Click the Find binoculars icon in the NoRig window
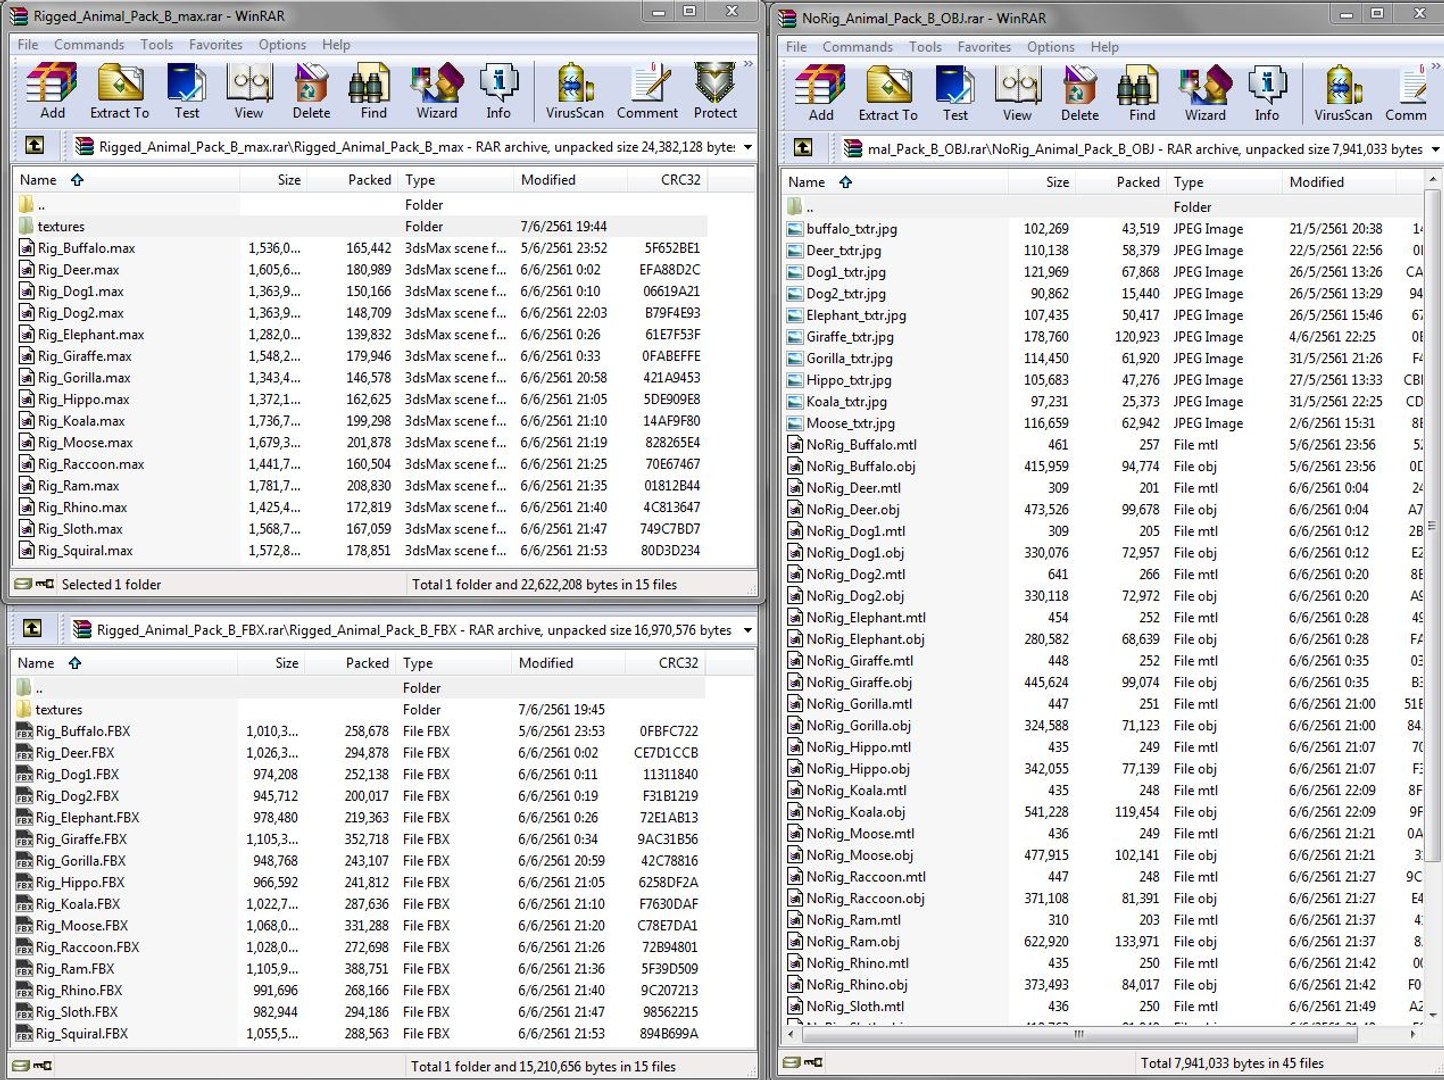The image size is (1444, 1080). [1142, 93]
